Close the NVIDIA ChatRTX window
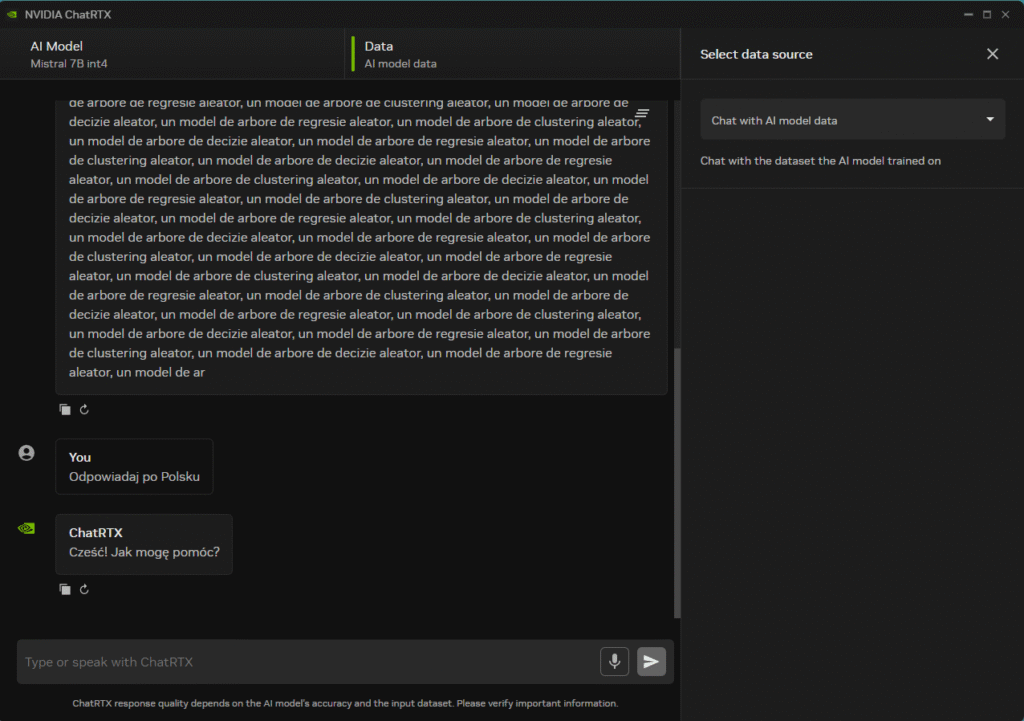The image size is (1024, 721). [x=1006, y=14]
